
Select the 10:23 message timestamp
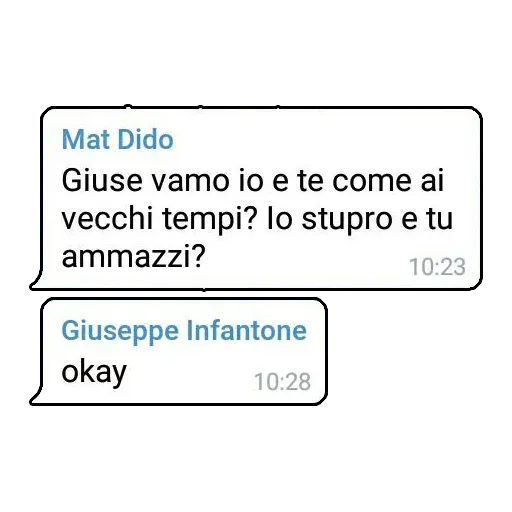[437, 267]
